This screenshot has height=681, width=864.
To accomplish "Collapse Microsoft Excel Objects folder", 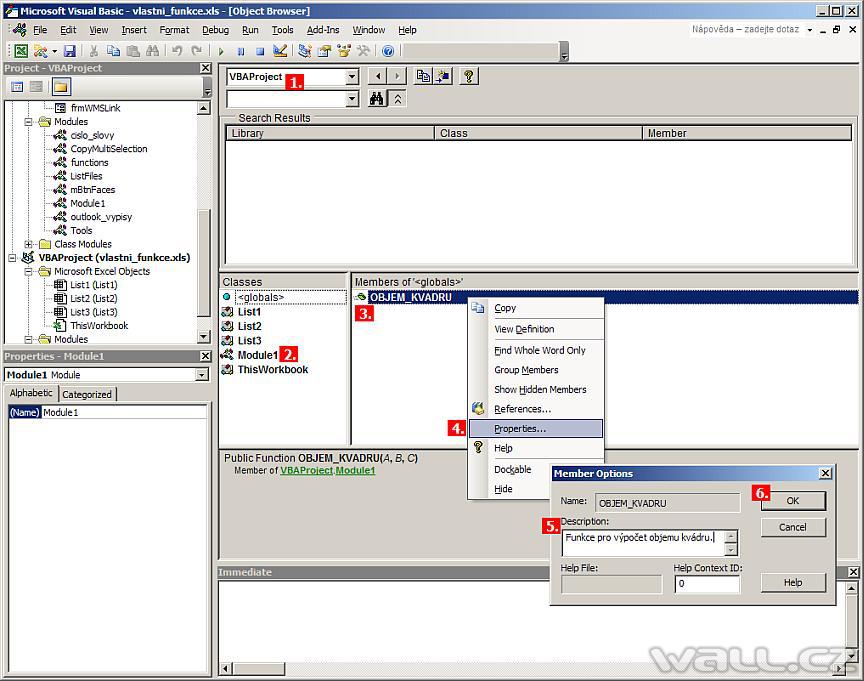I will point(28,272).
